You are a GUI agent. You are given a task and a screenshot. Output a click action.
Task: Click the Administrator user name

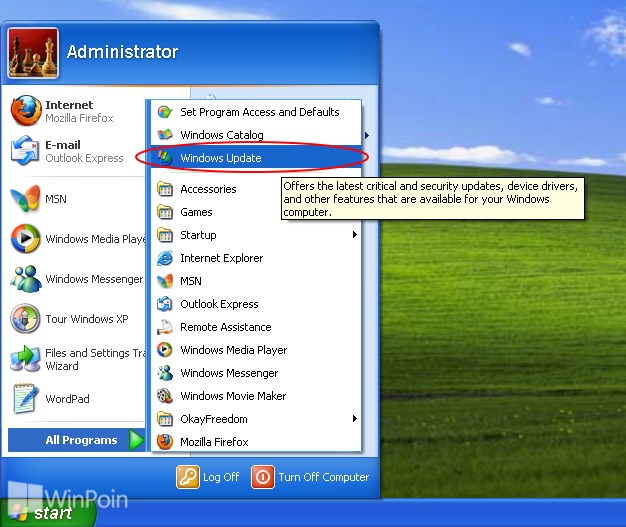[122, 52]
